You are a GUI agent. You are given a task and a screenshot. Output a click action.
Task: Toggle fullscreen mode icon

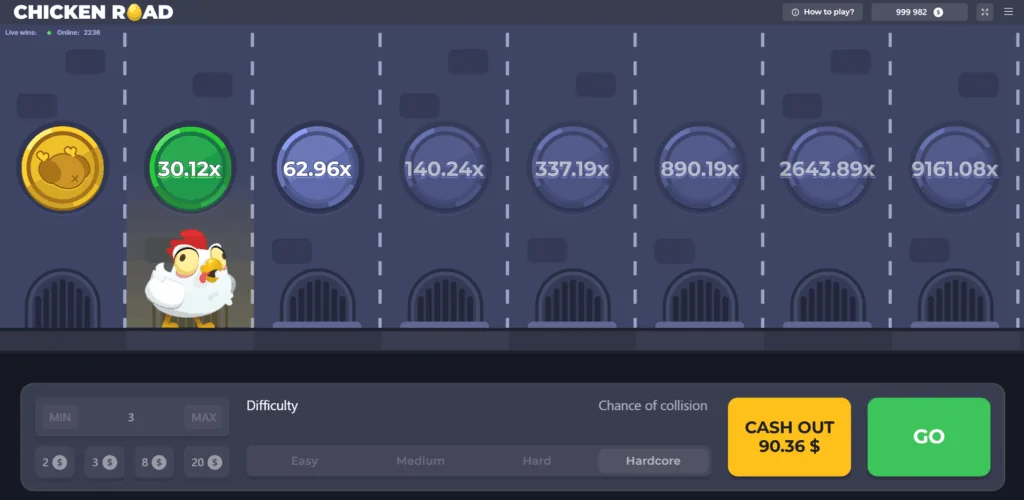click(984, 12)
